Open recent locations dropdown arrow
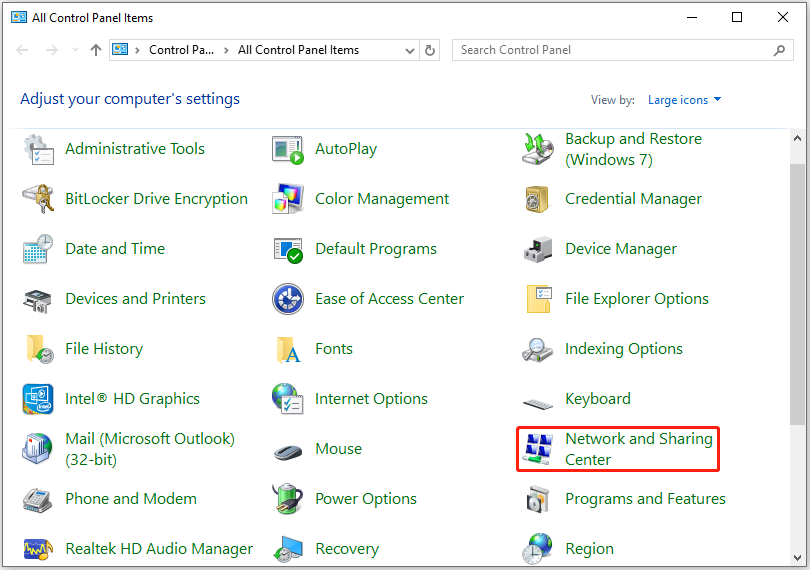The image size is (810, 570). point(75,50)
